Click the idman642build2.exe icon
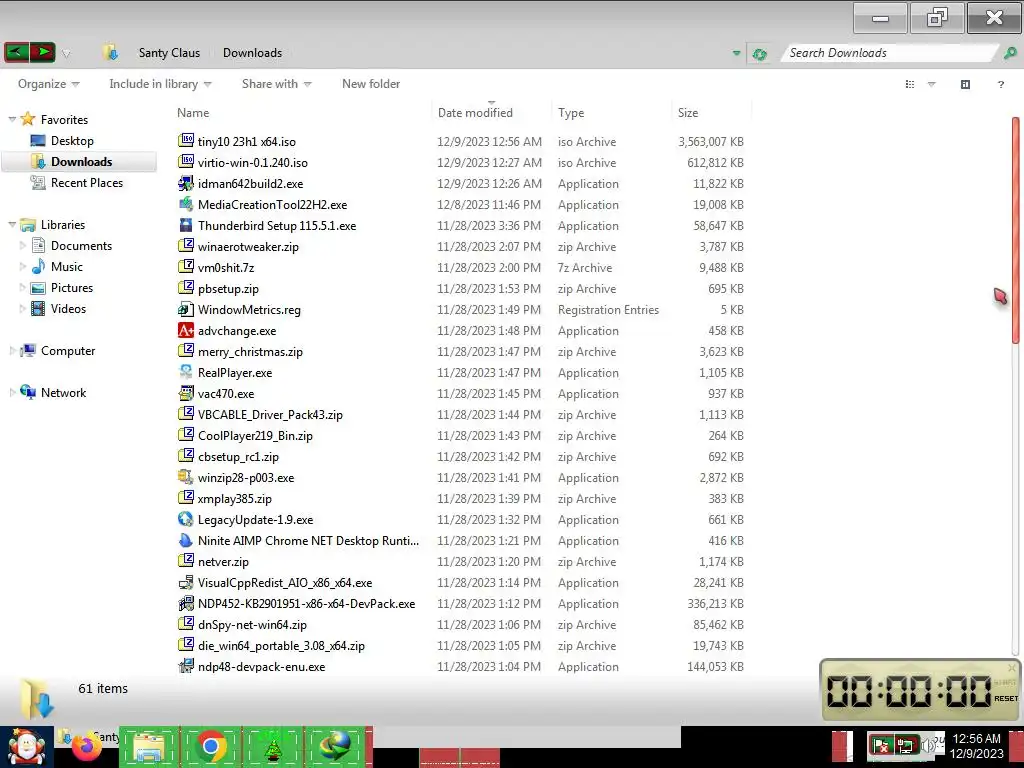The image size is (1024, 768). click(186, 183)
